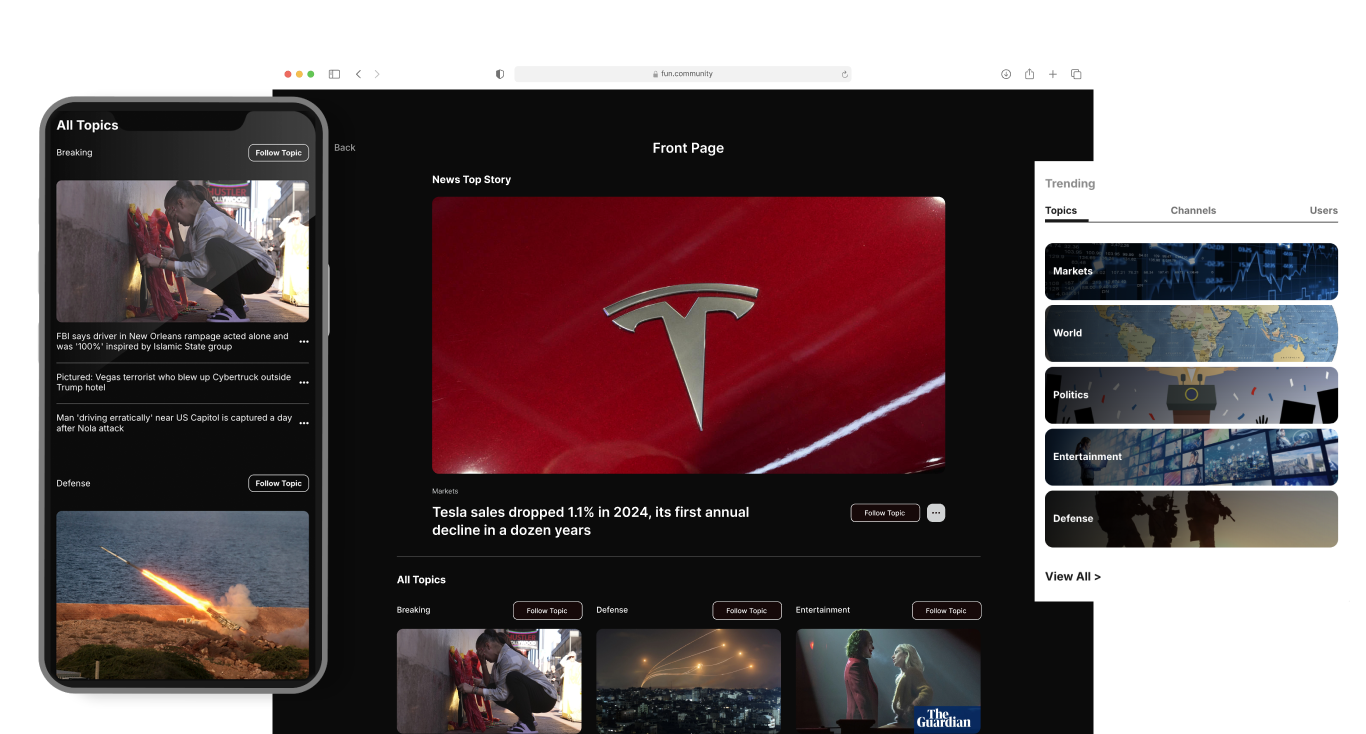This screenshot has width=1366, height=734.
Task: Go back with the browser back arrow
Action: point(358,74)
